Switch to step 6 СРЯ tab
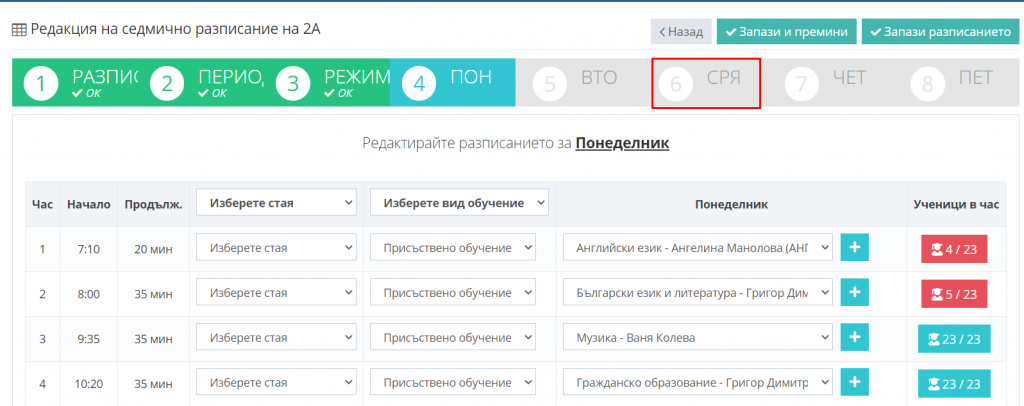Screen dimensions: 1024x406 point(706,83)
